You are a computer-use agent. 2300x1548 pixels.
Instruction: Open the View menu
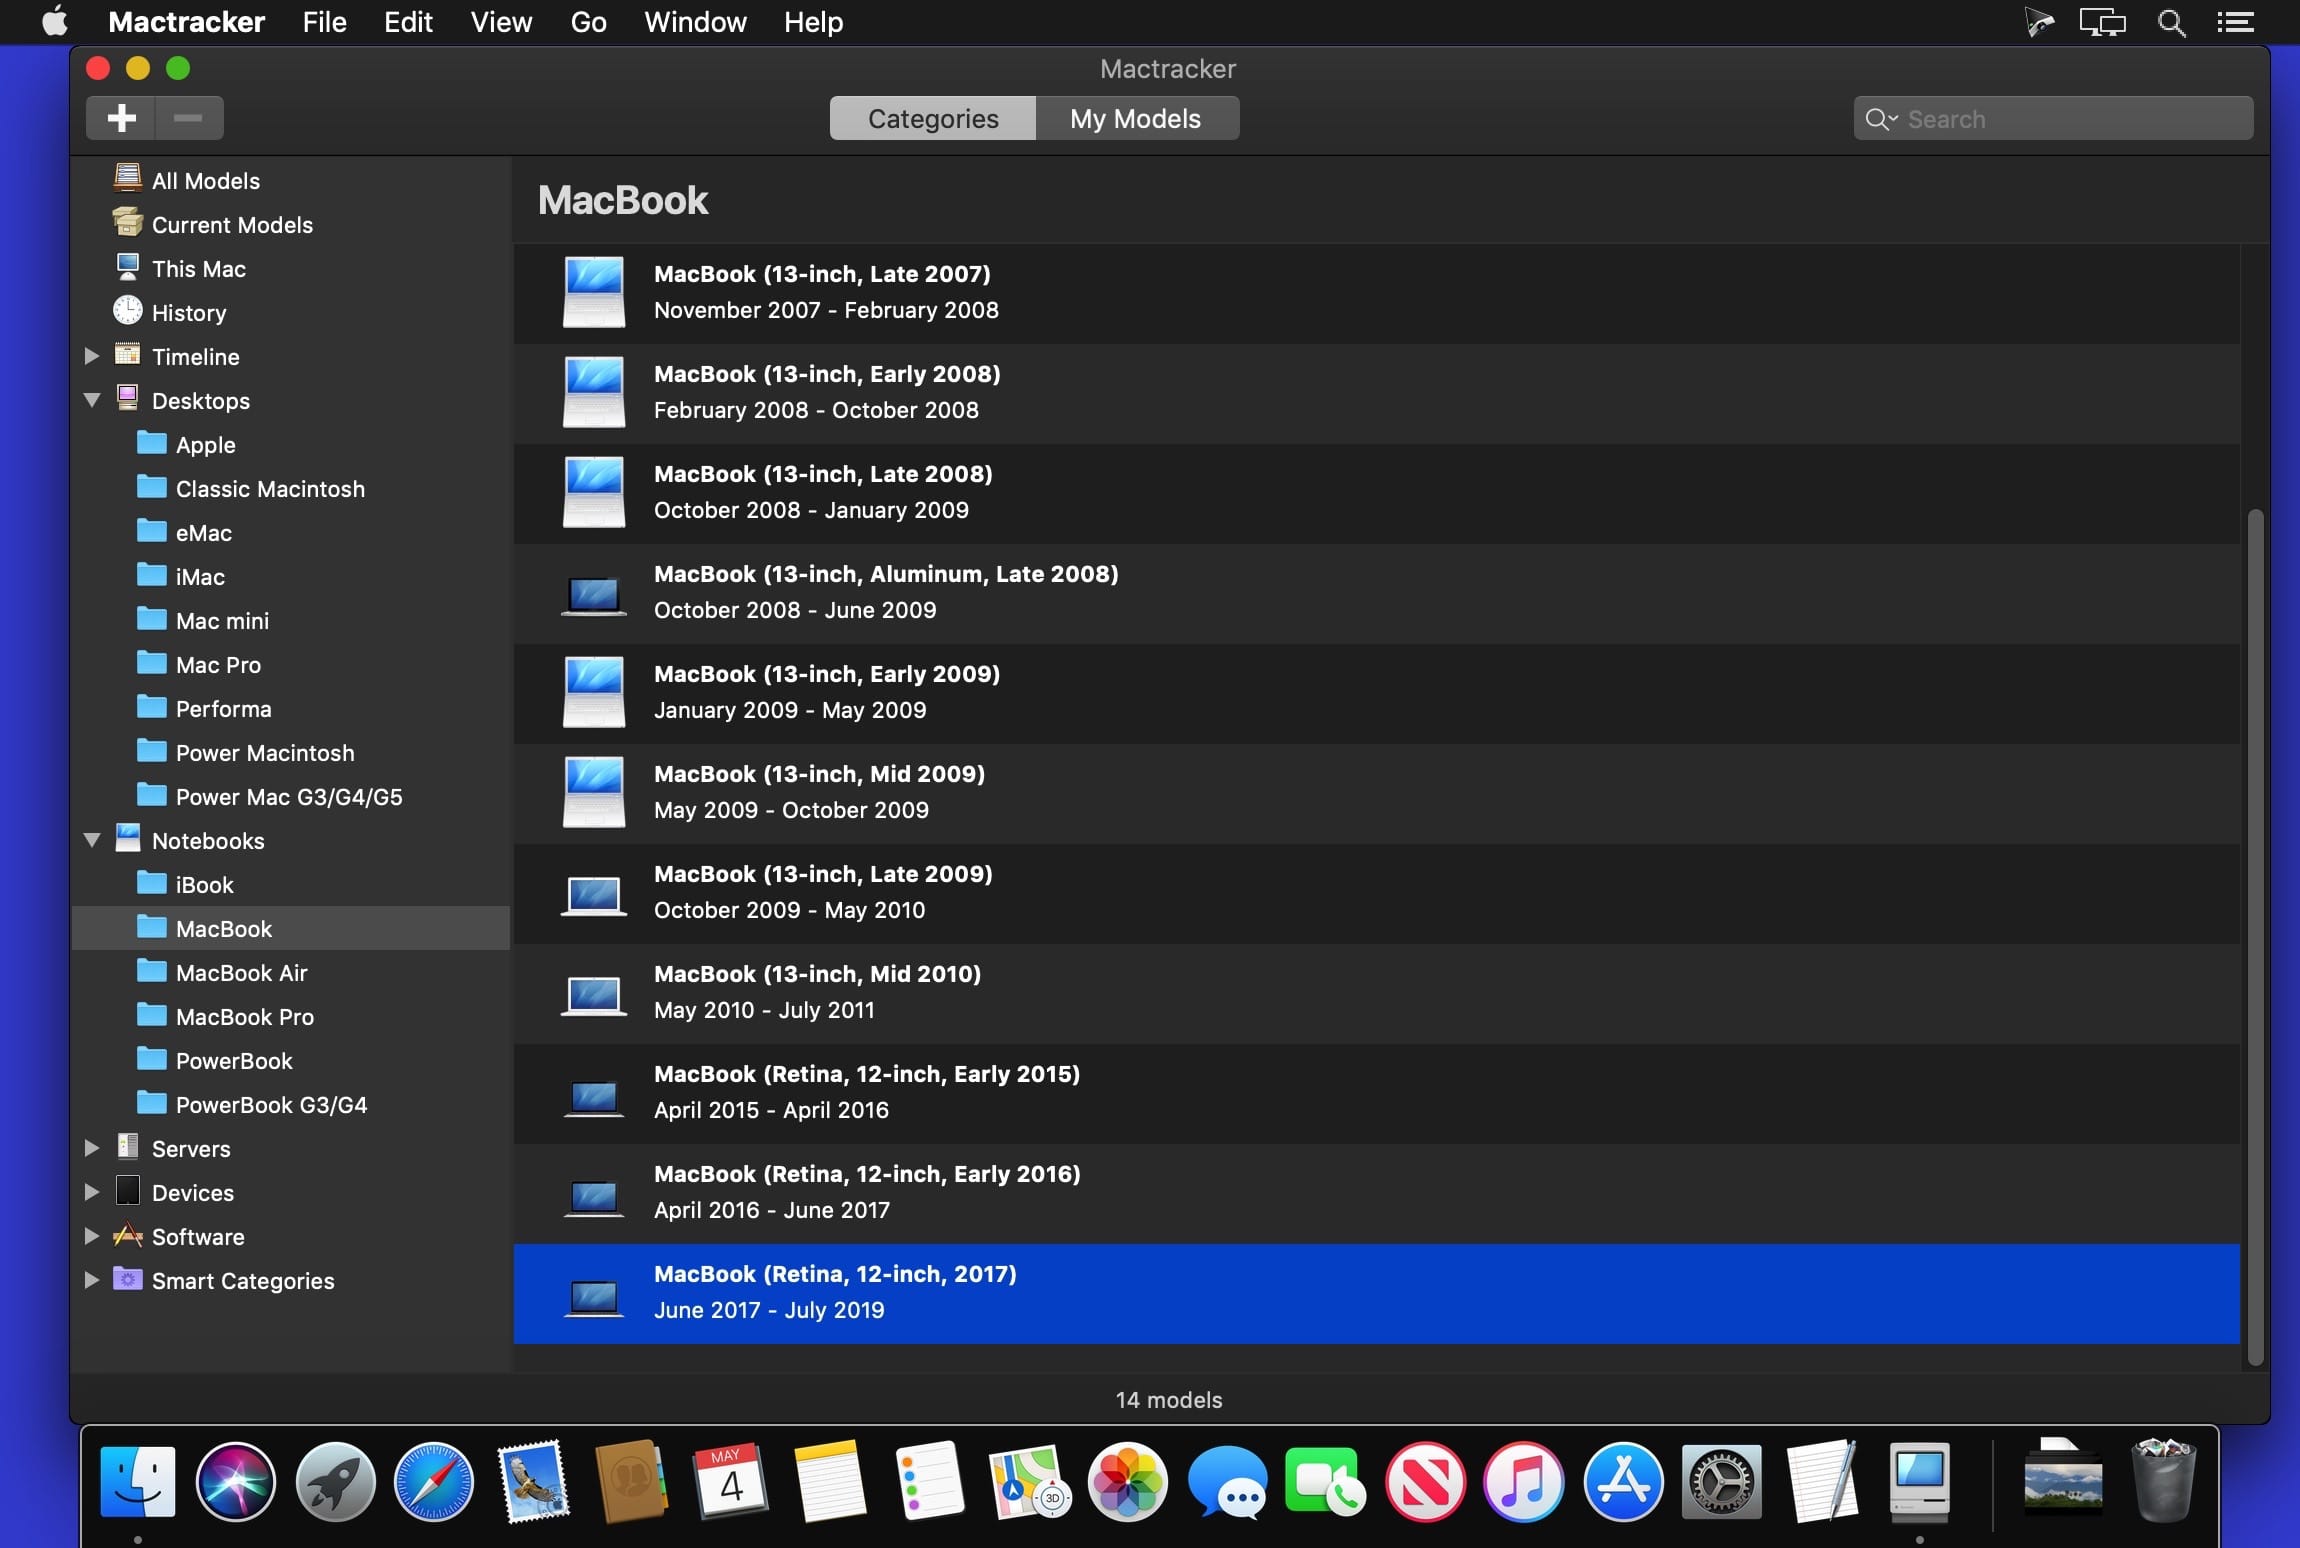click(x=501, y=22)
